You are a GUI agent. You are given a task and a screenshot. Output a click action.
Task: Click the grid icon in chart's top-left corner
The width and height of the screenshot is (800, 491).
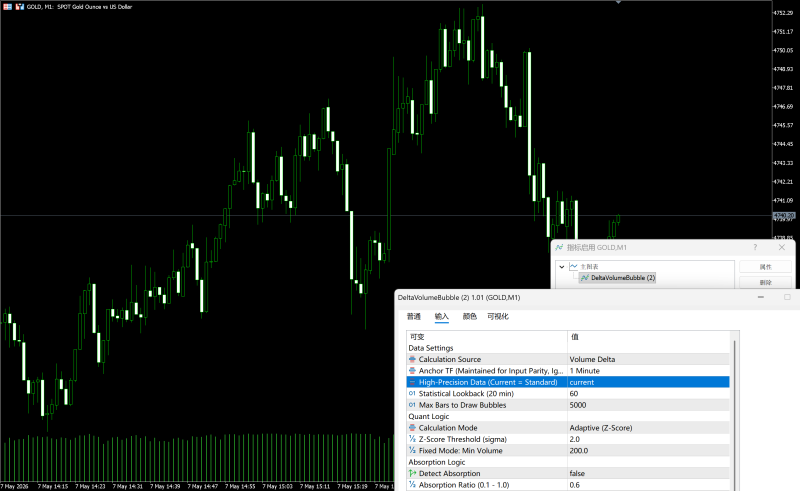pos(7,7)
